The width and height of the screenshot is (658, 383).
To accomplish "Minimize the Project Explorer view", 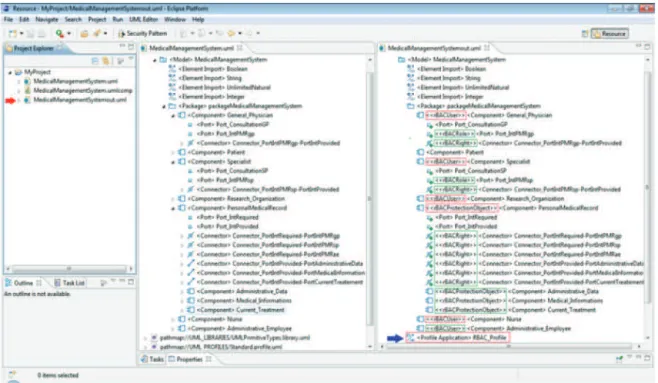I will click(122, 46).
